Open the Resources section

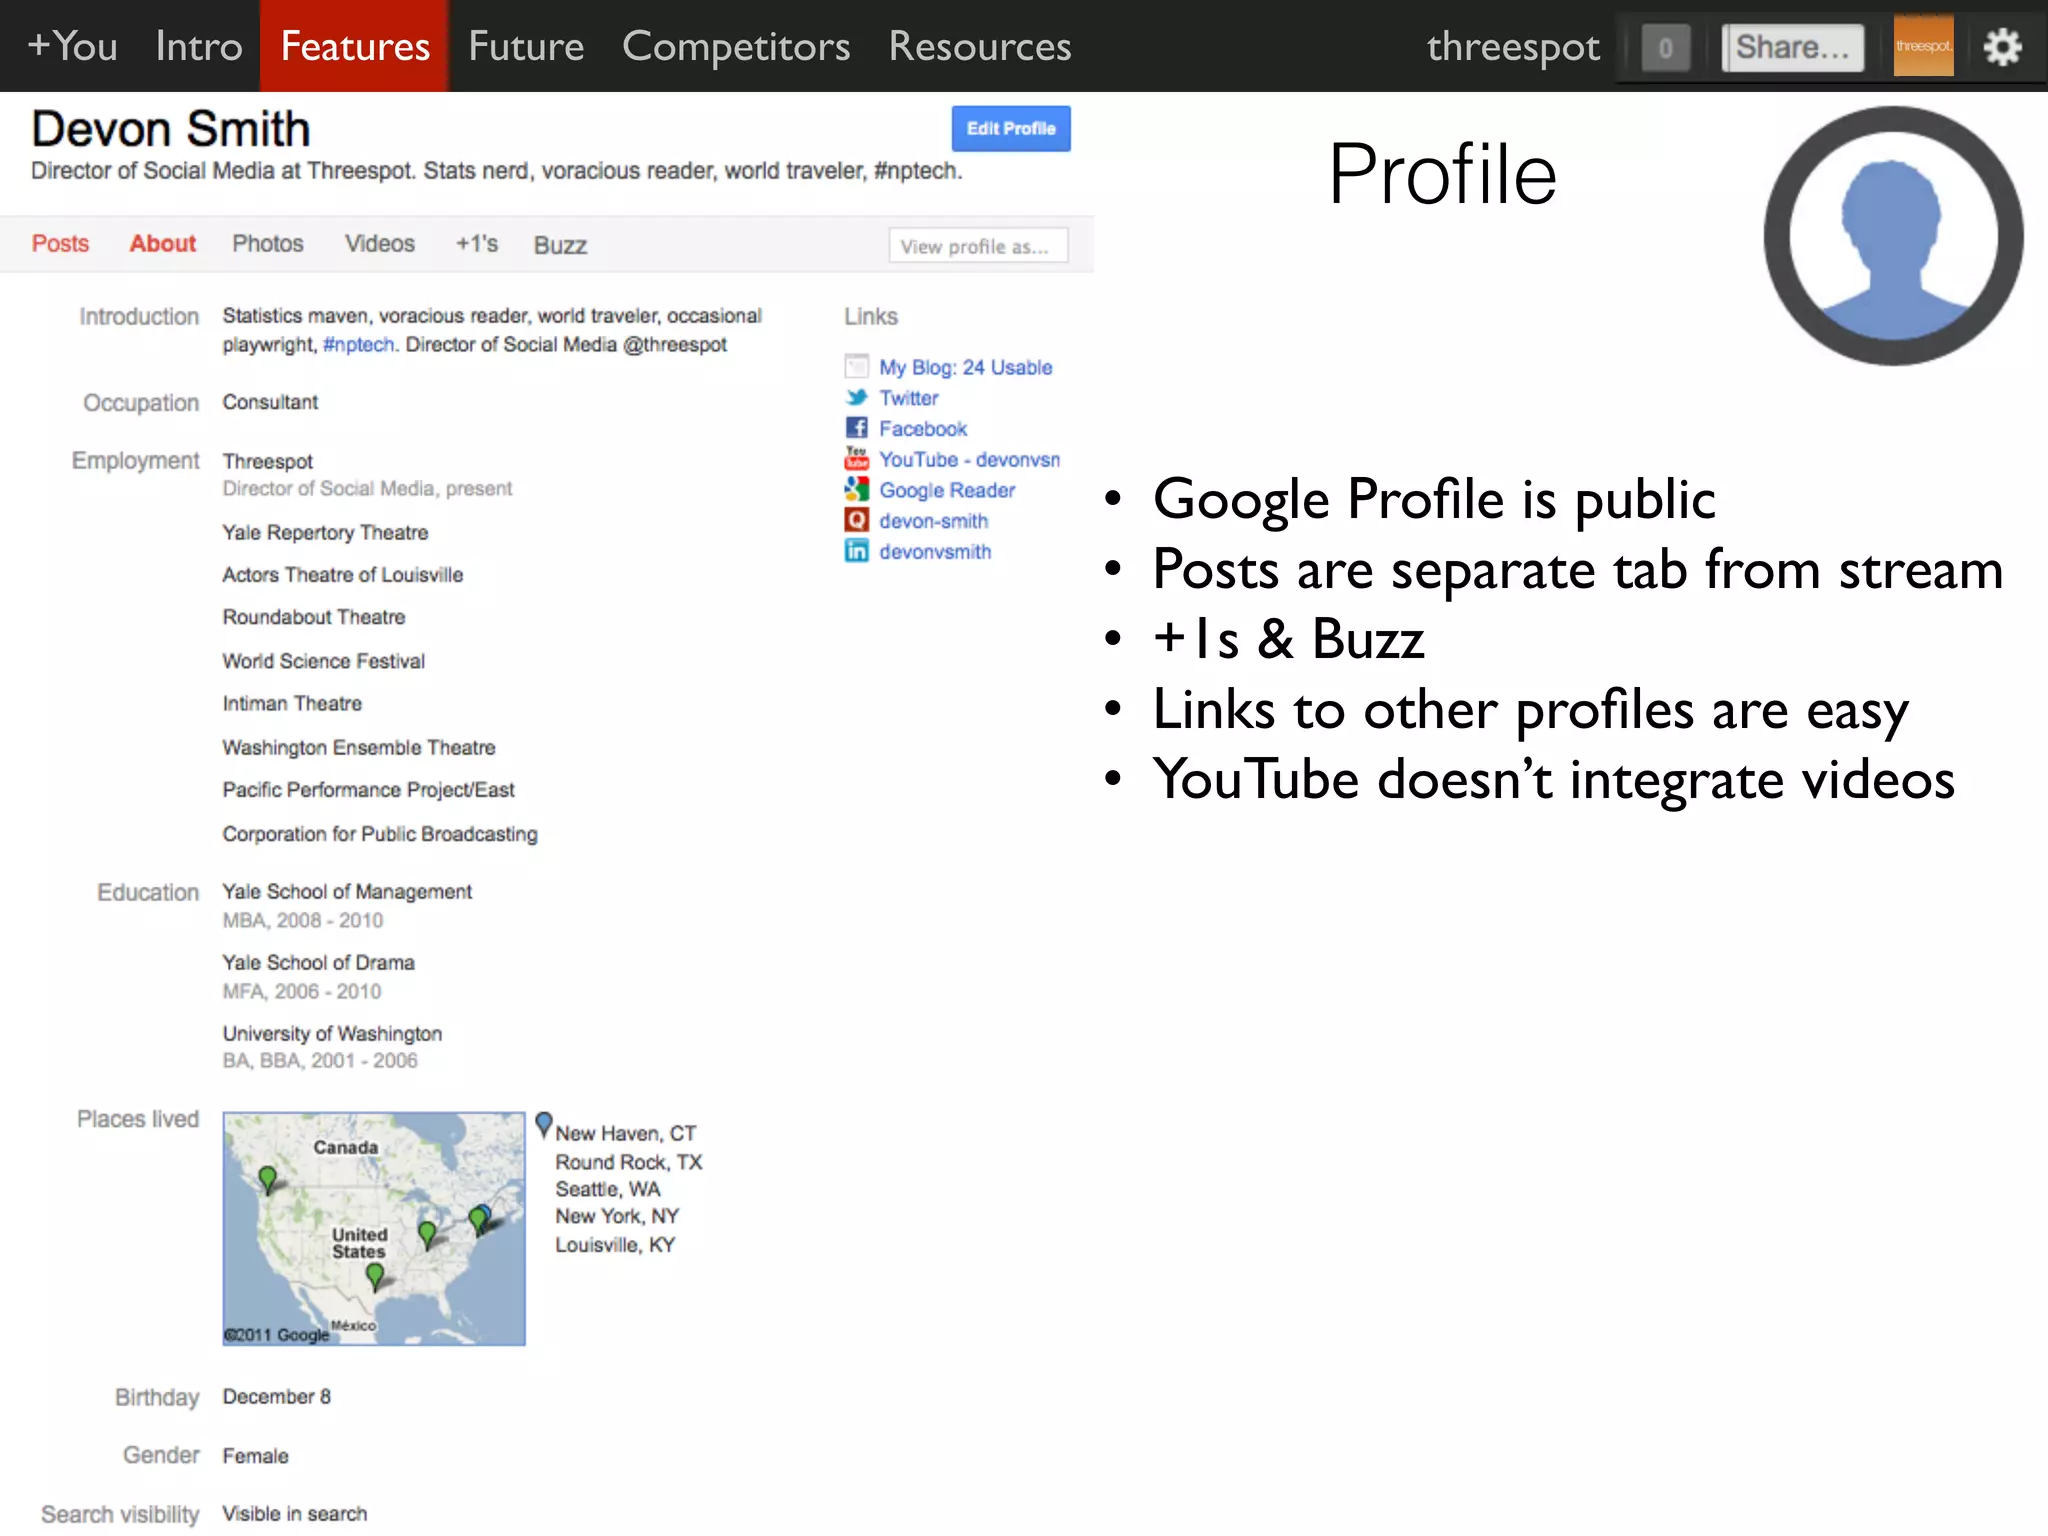980,46
